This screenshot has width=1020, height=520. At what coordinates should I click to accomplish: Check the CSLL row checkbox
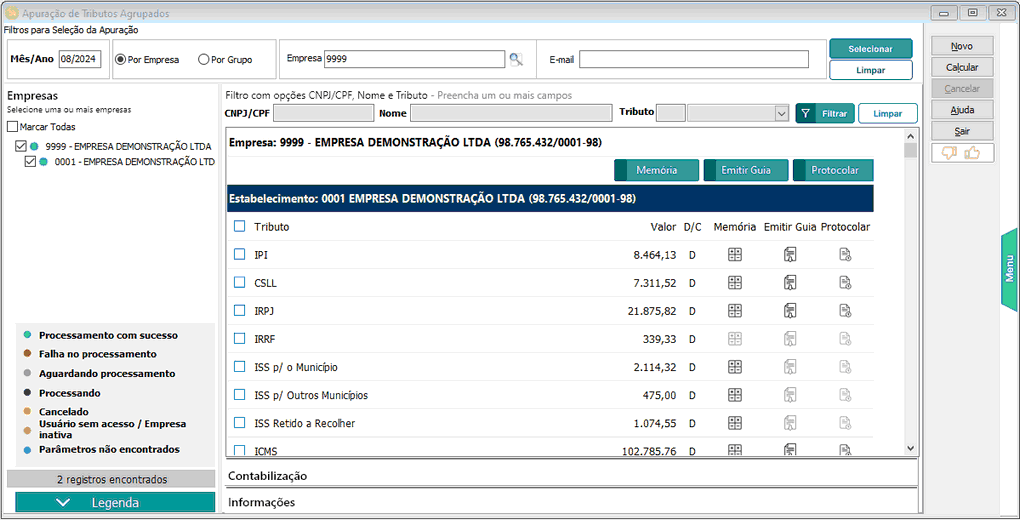click(x=239, y=282)
